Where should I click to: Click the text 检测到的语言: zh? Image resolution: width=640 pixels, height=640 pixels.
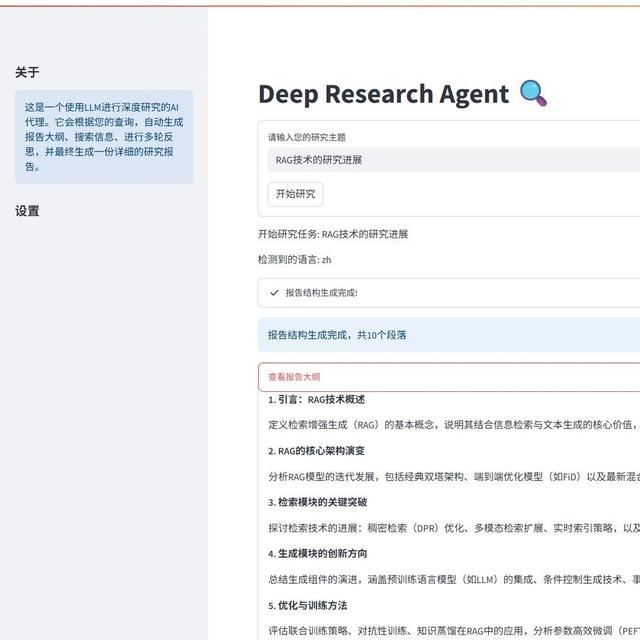tap(294, 260)
